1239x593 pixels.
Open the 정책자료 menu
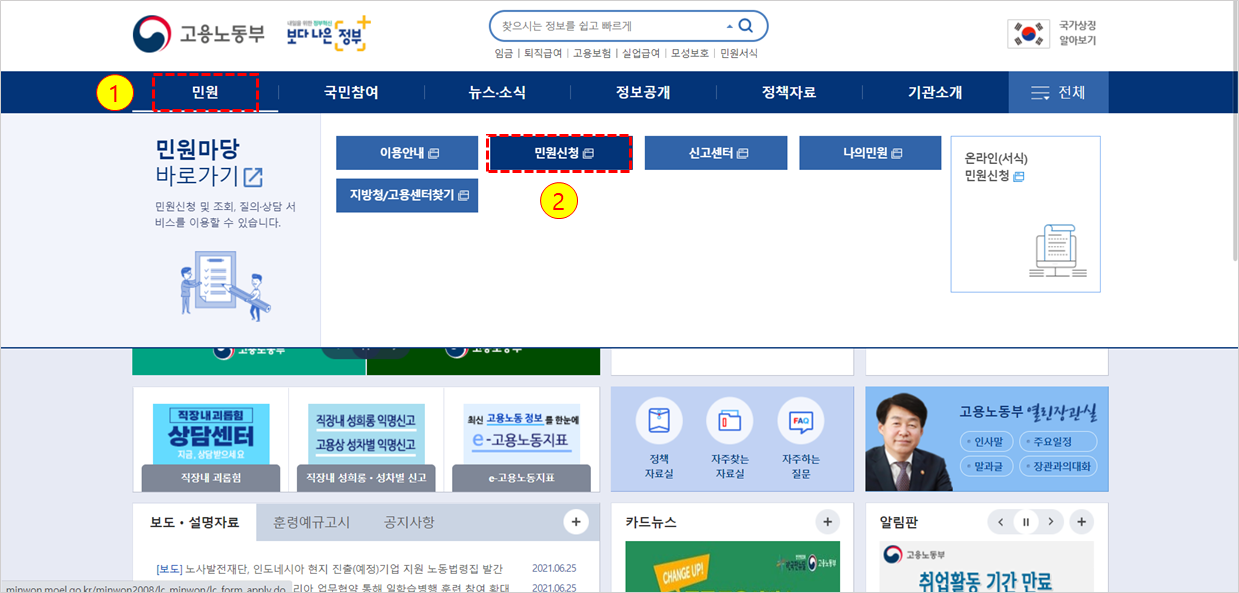point(789,92)
